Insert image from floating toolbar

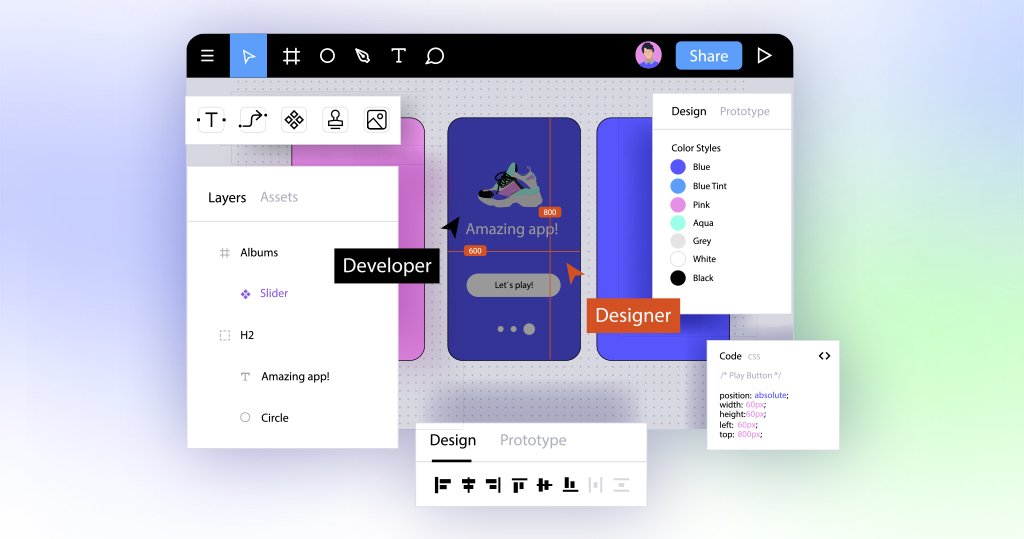376,120
